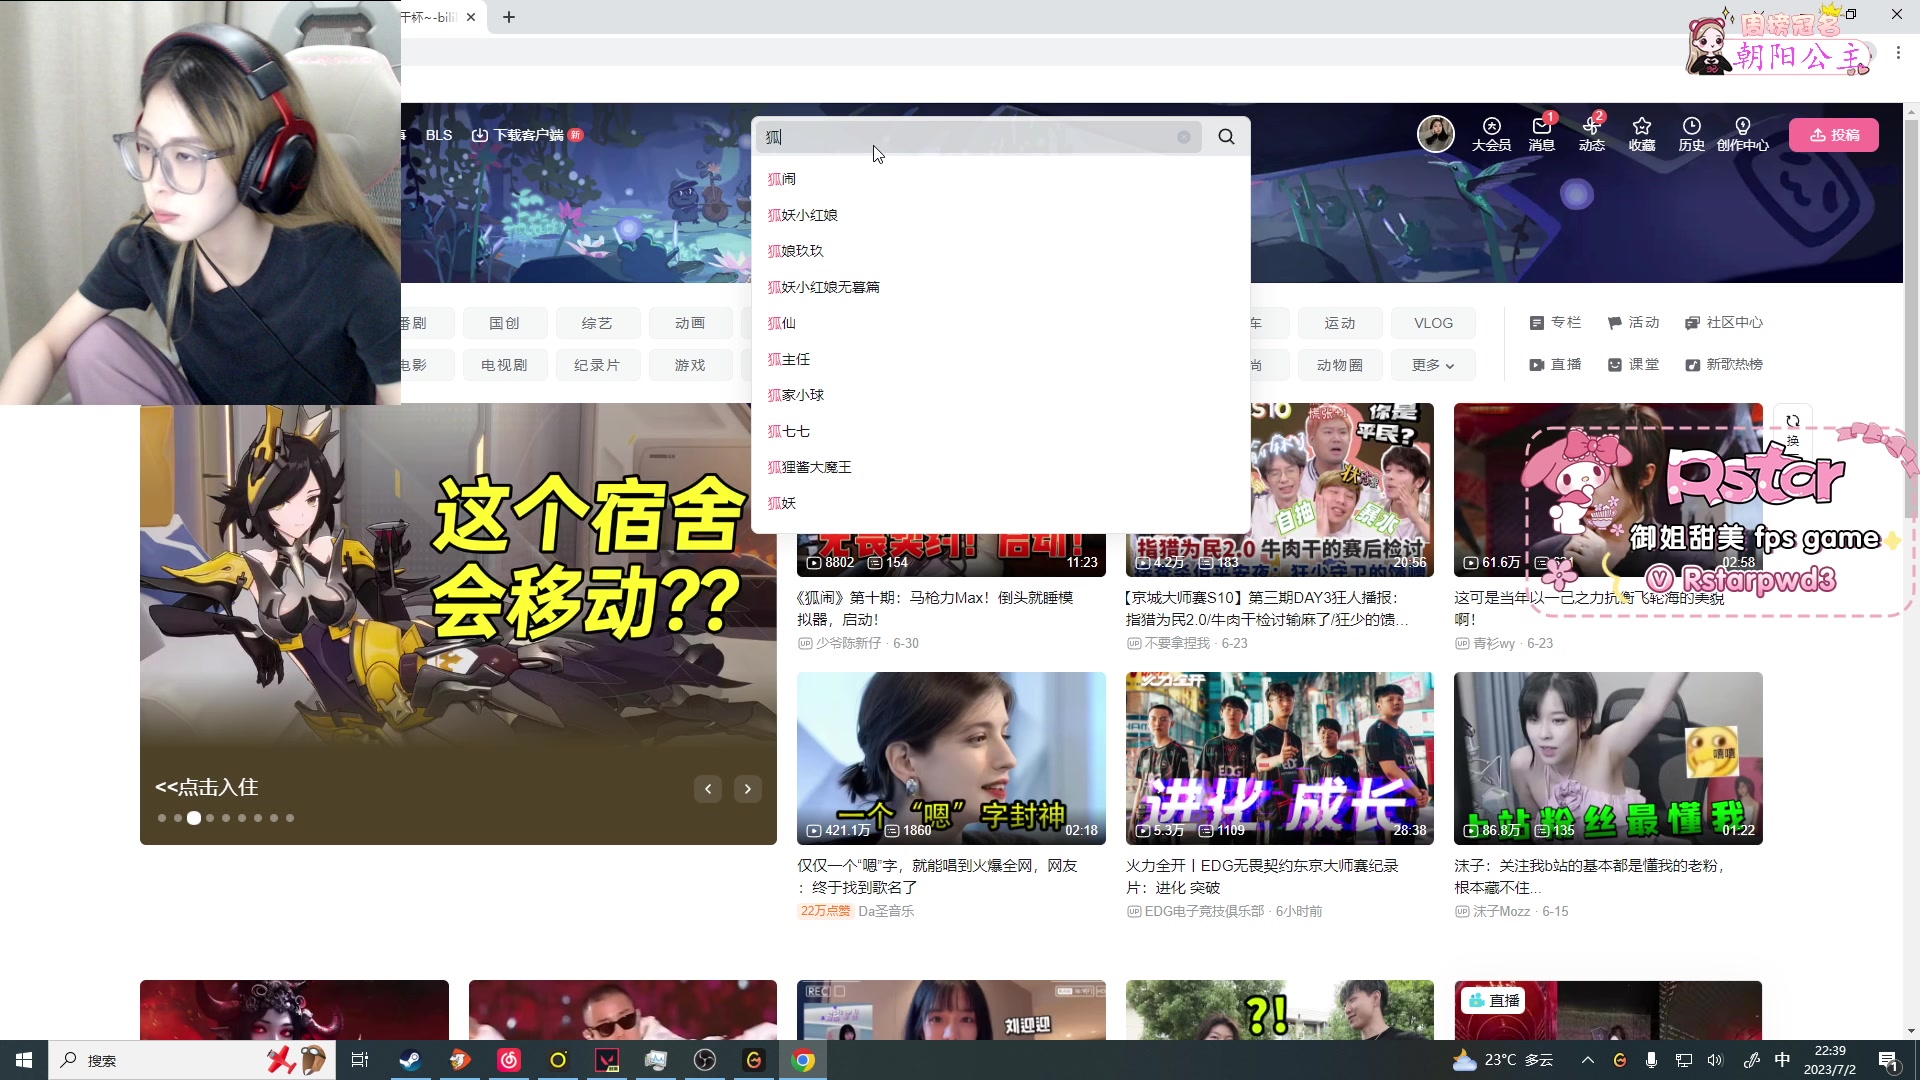Open the 这个宿舍会移动 banner
This screenshot has height=1080, width=1920.
point(458,625)
